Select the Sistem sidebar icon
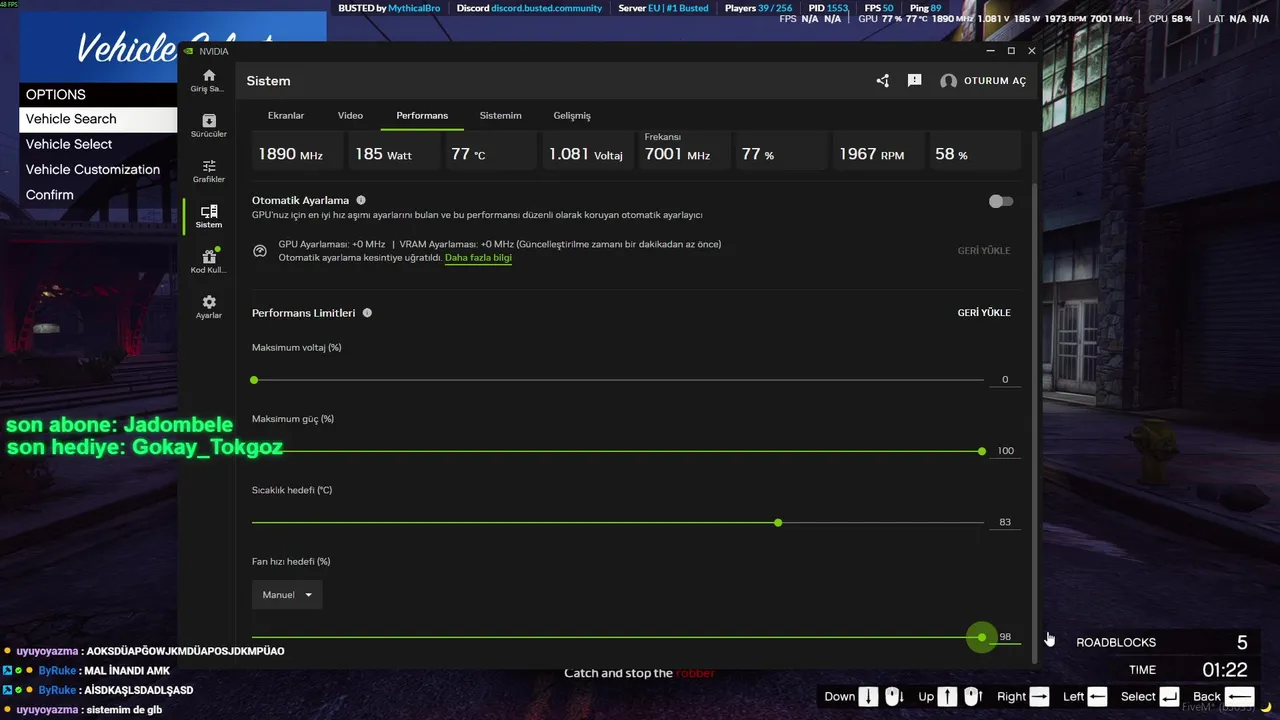Image resolution: width=1280 pixels, height=720 pixels. coord(209,211)
